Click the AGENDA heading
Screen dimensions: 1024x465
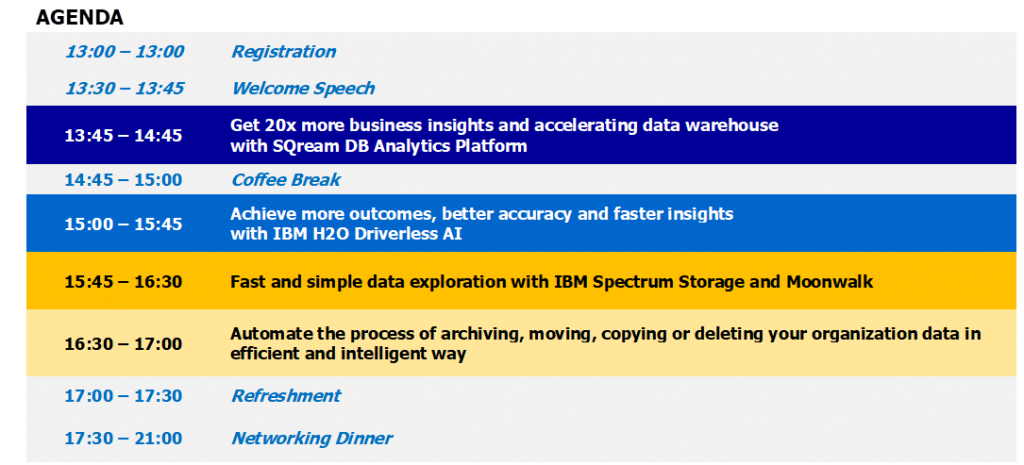click(79, 18)
